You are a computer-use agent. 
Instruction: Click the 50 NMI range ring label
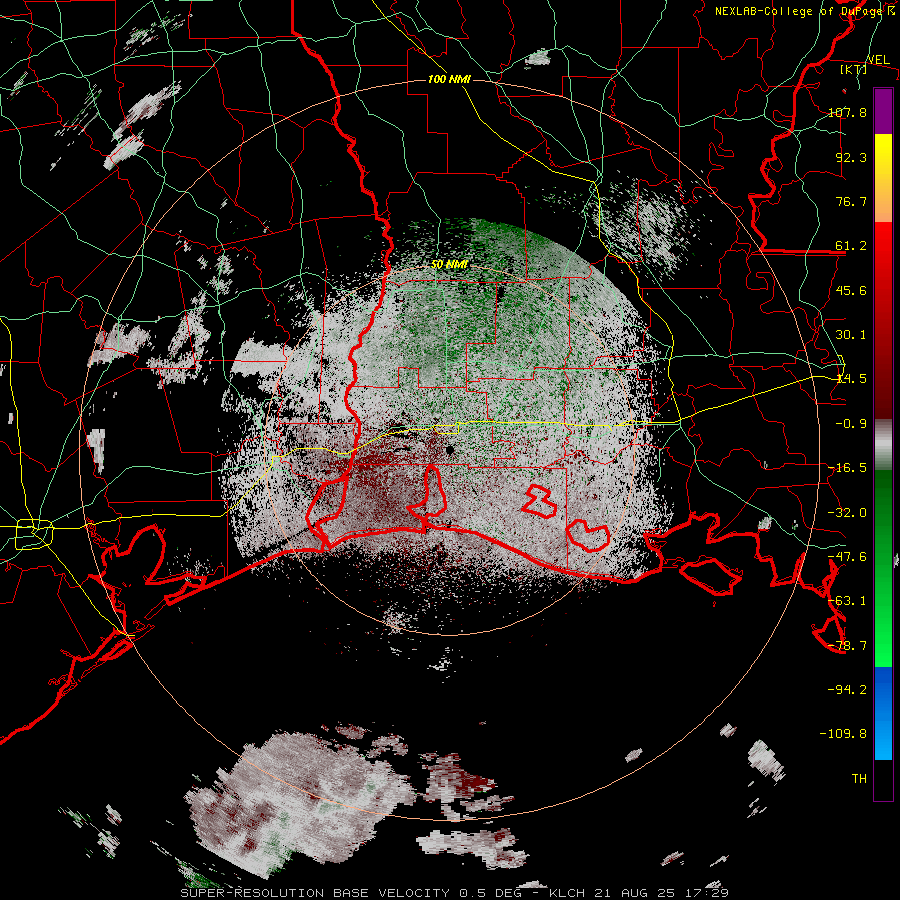click(x=449, y=265)
